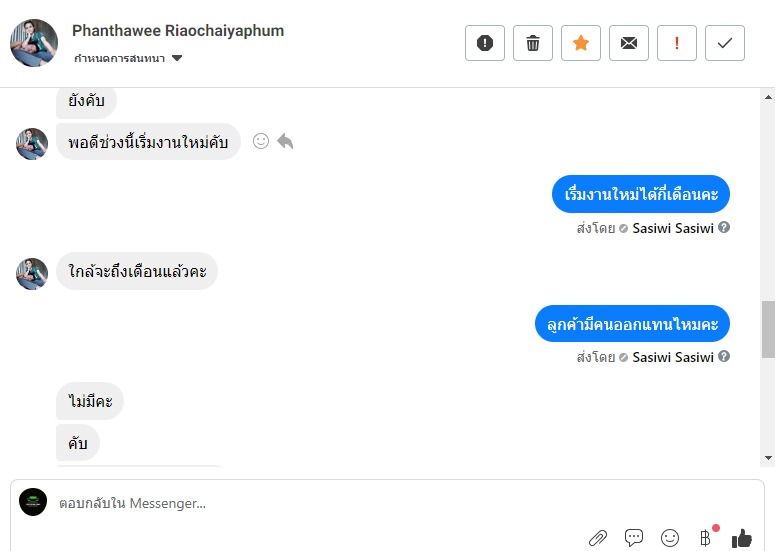Viewport: 775px width, 551px height.
Task: Click the scroll down arrow of chat scrollbar
Action: tap(768, 458)
